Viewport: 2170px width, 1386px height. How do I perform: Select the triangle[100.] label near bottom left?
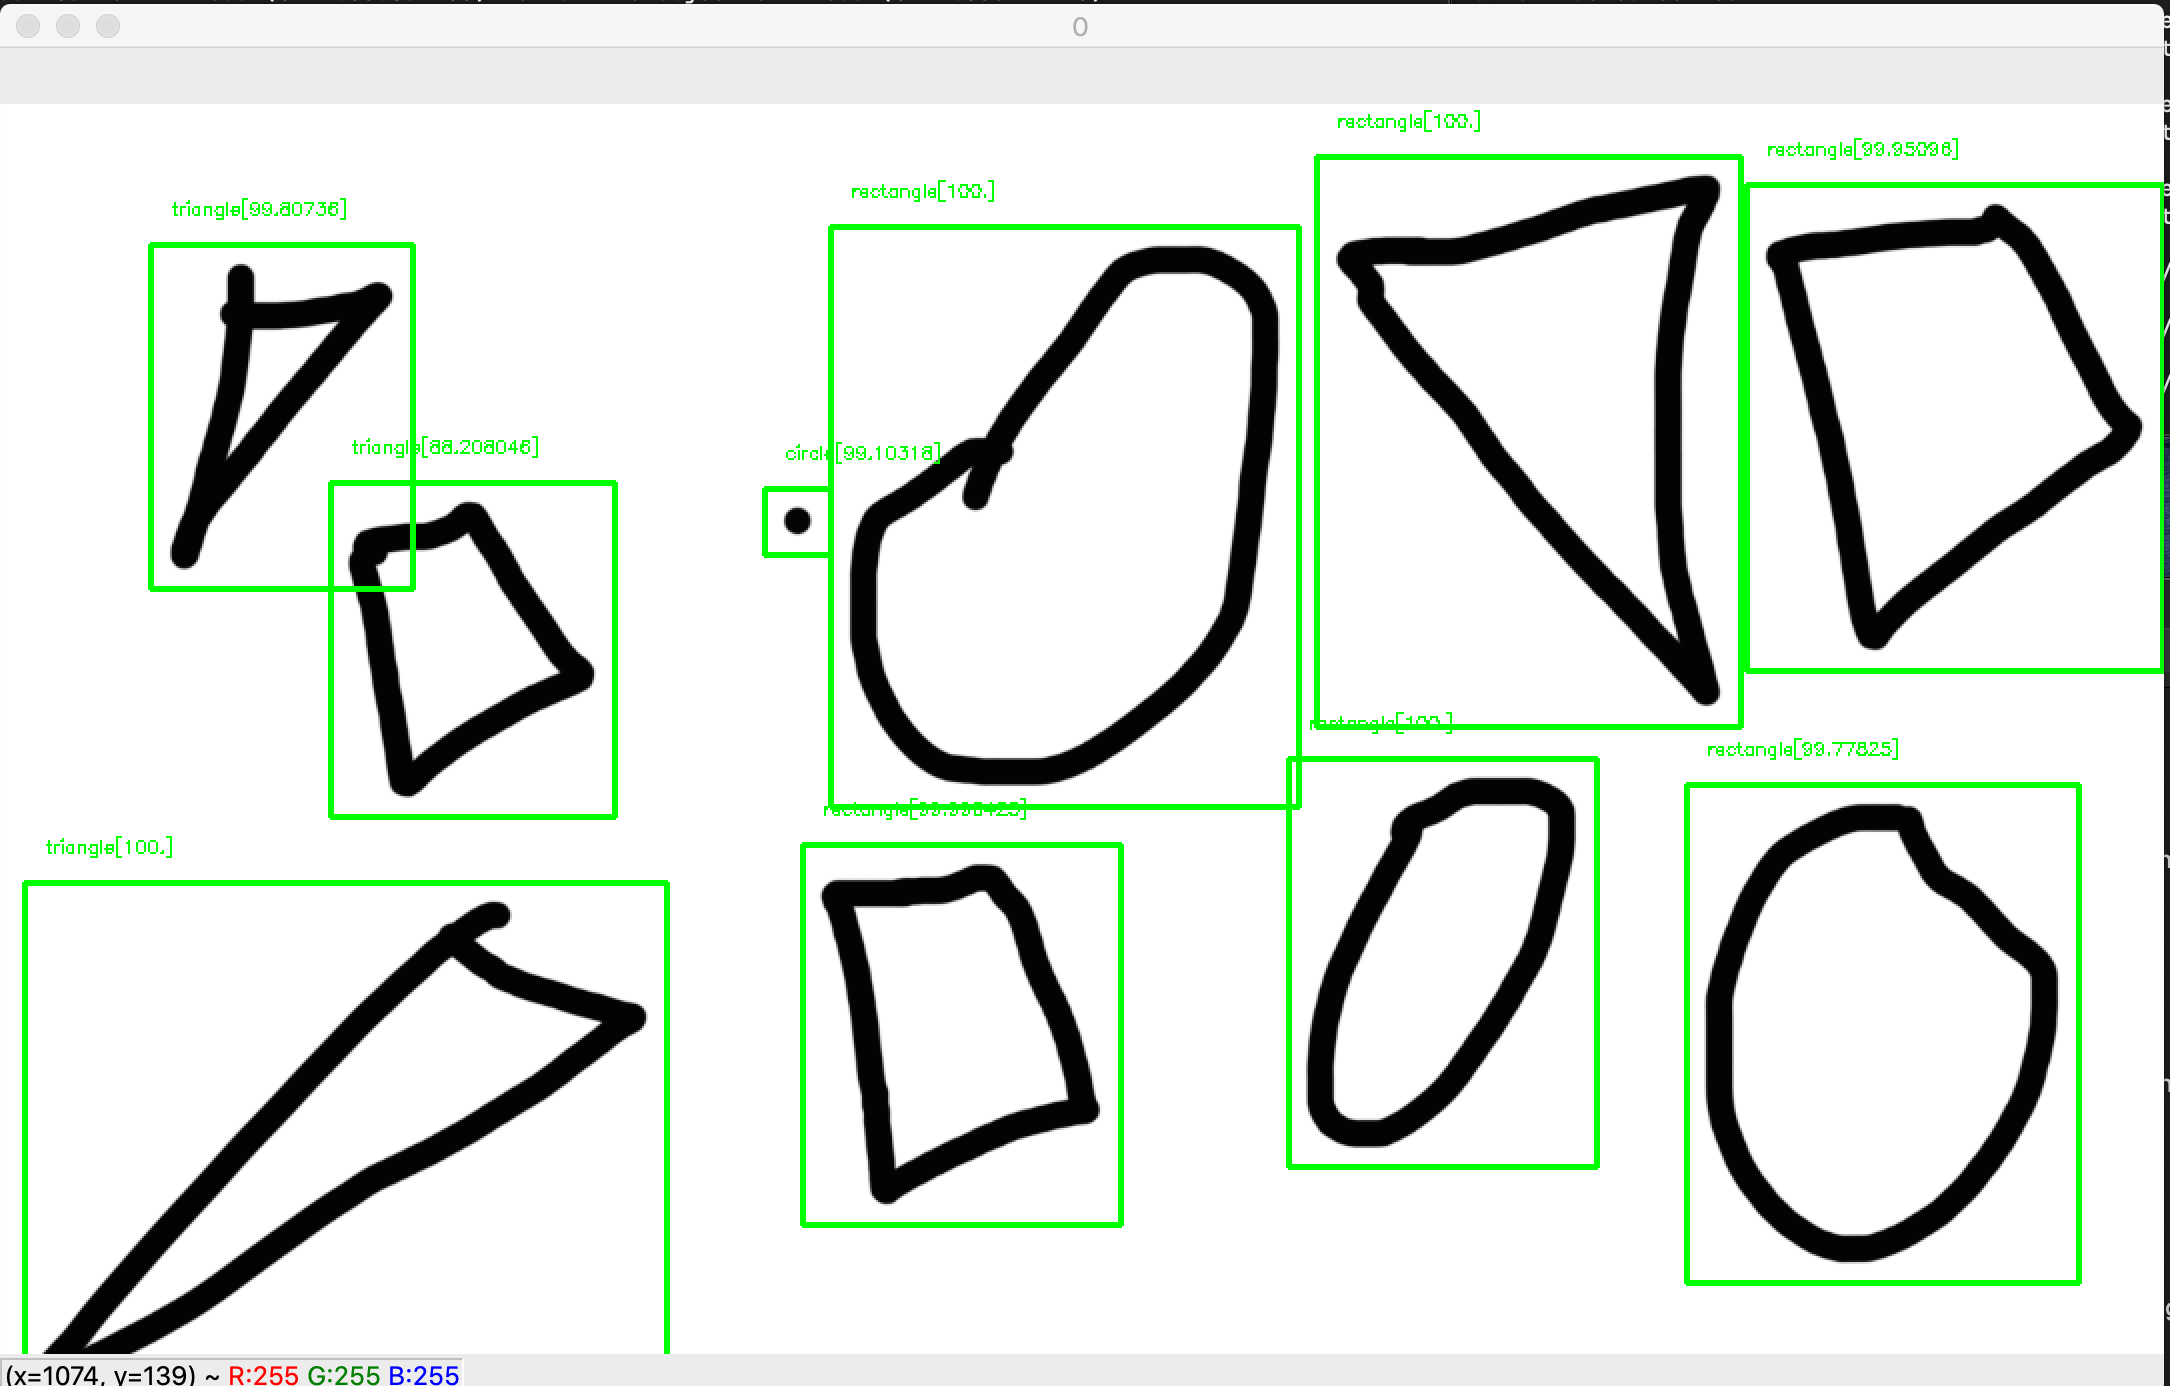110,846
